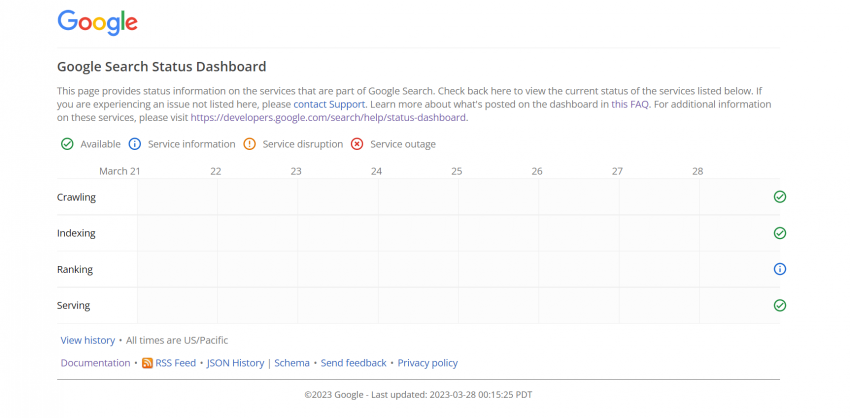
Task: Open the contact Support link
Action: tap(330, 104)
